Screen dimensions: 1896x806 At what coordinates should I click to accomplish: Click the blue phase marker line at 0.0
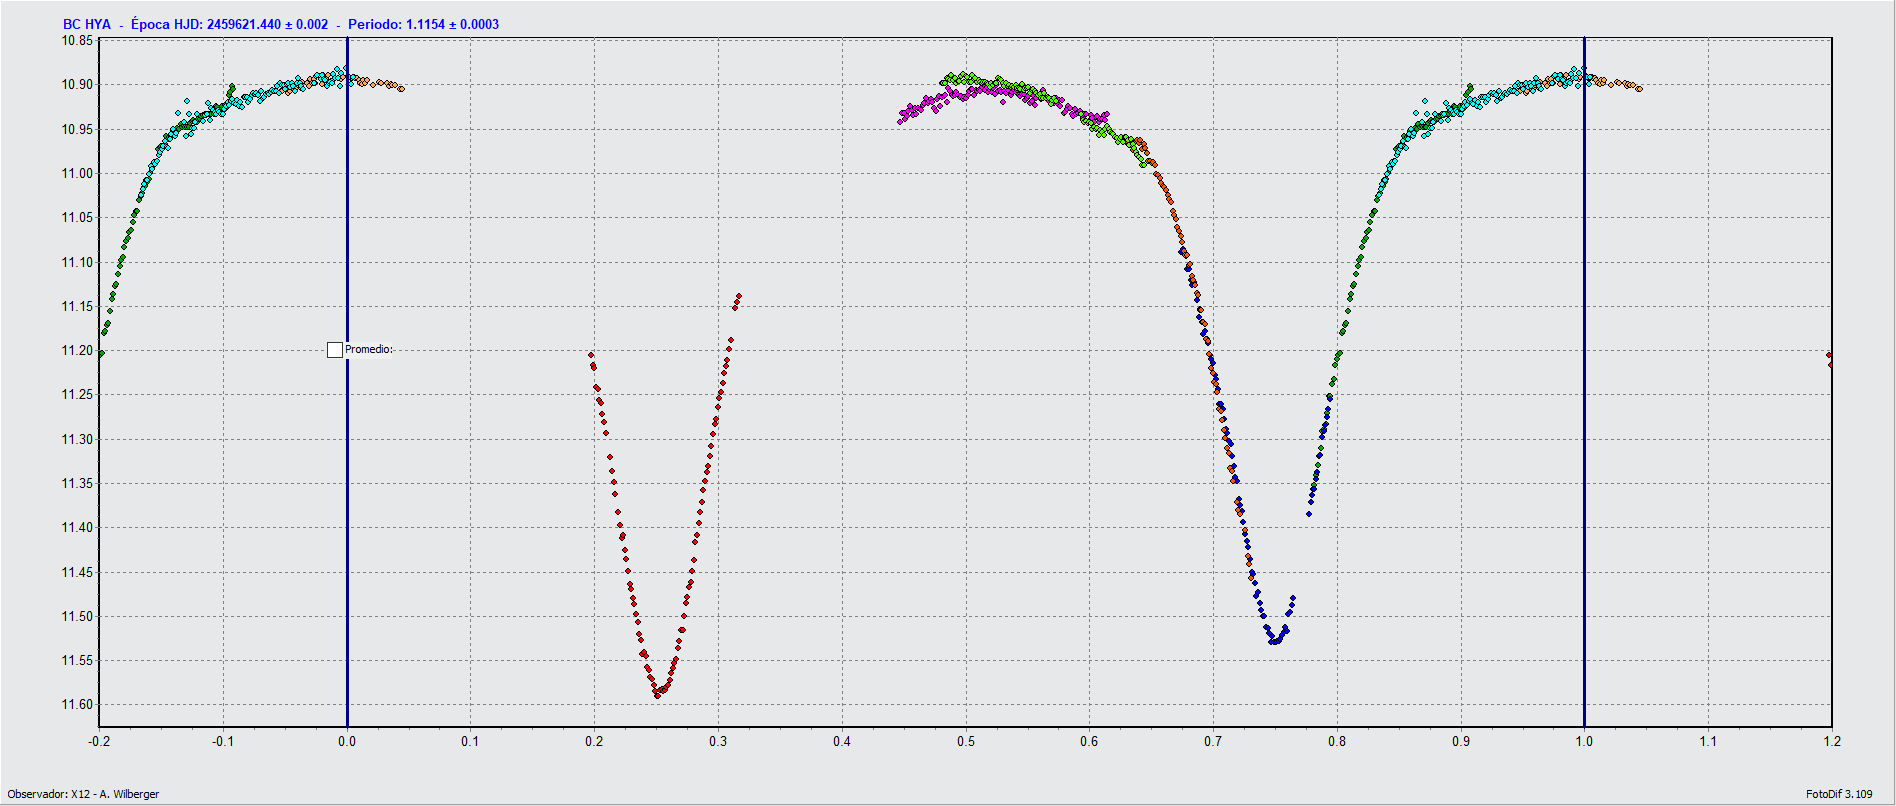(347, 382)
